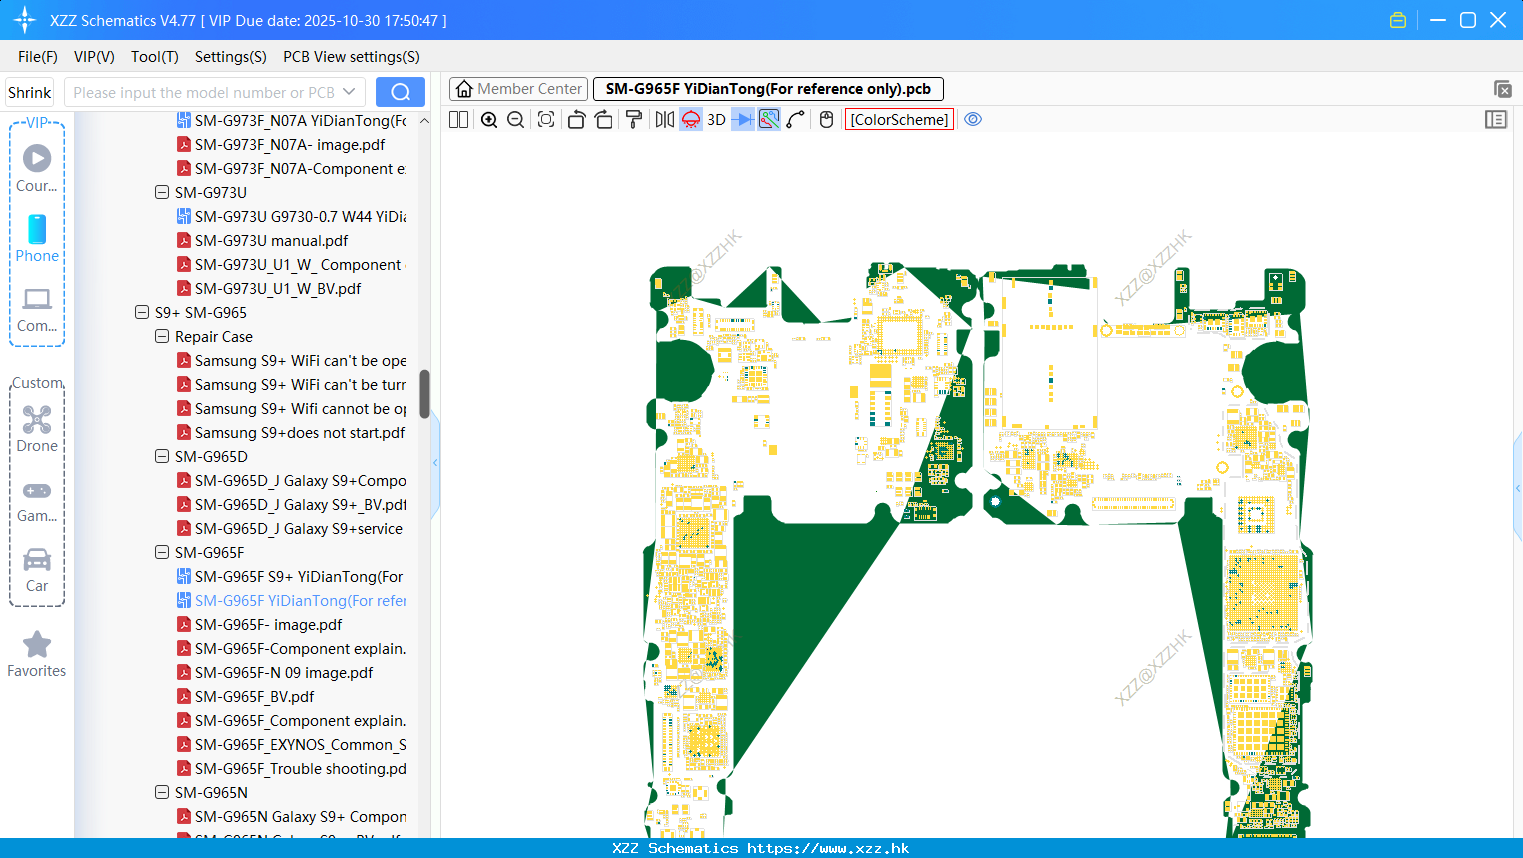1523x858 pixels.
Task: Select the Car category icon
Action: click(37, 570)
